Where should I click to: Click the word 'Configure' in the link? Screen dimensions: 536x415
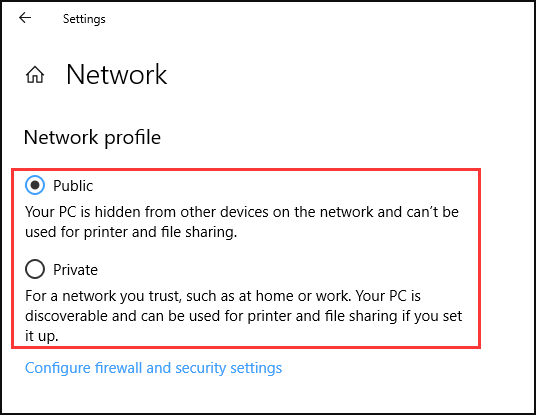coord(58,369)
